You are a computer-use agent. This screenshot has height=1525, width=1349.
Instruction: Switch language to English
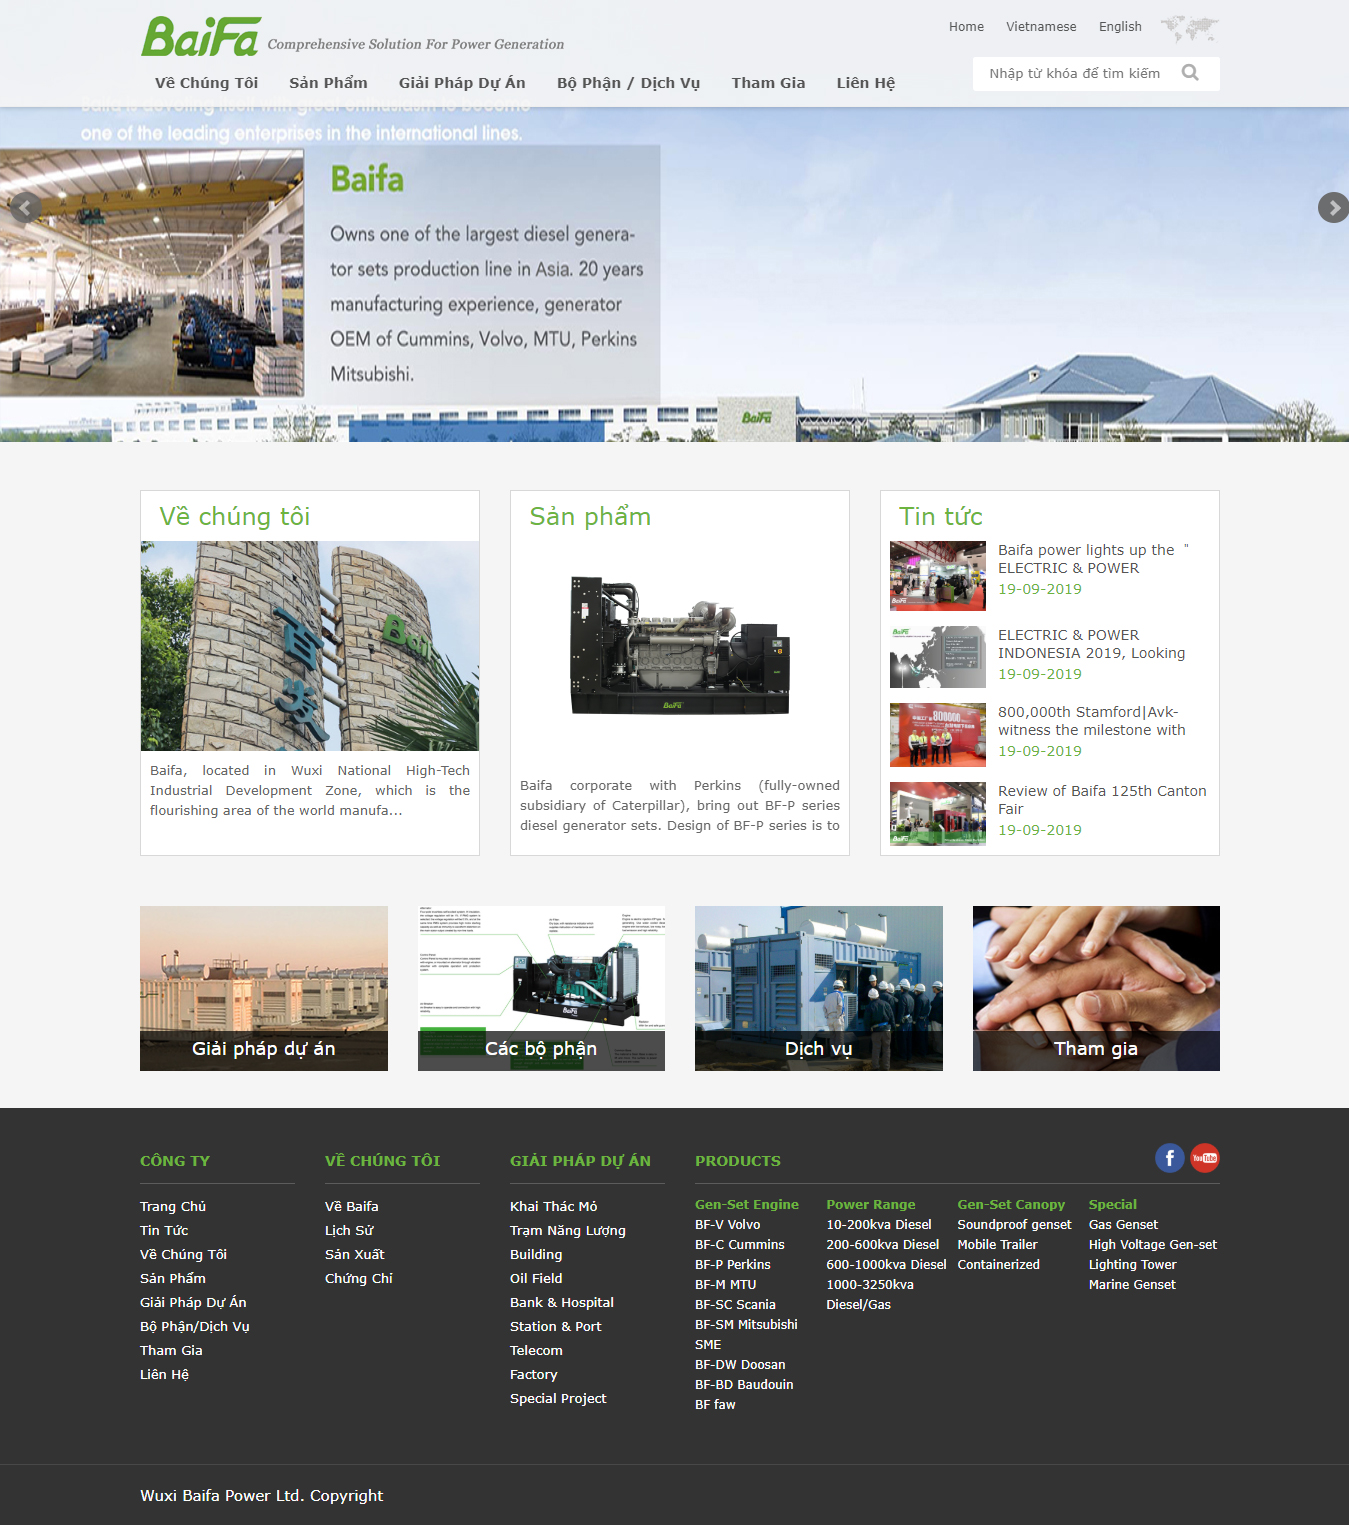[x=1120, y=27]
